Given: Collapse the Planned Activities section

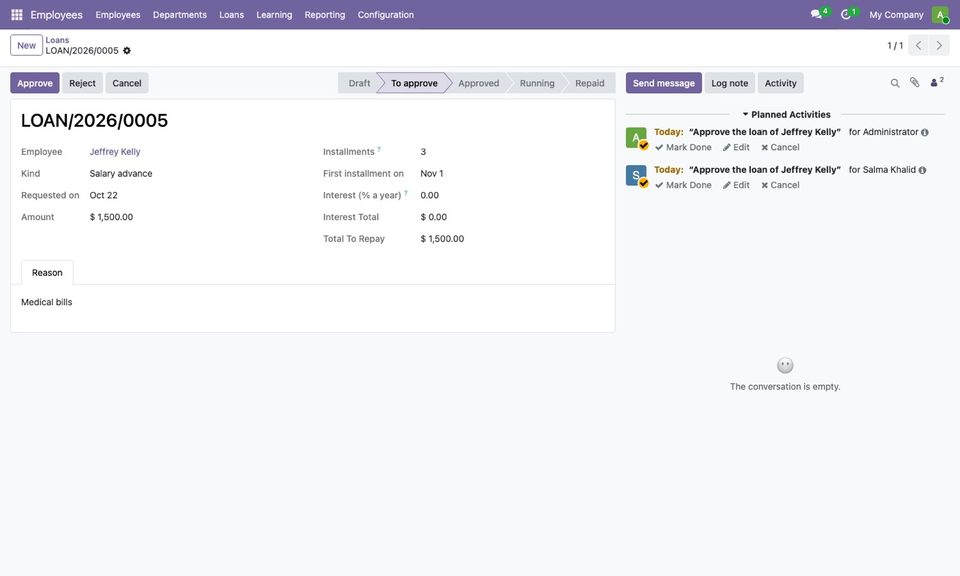Looking at the screenshot, I should pos(786,114).
